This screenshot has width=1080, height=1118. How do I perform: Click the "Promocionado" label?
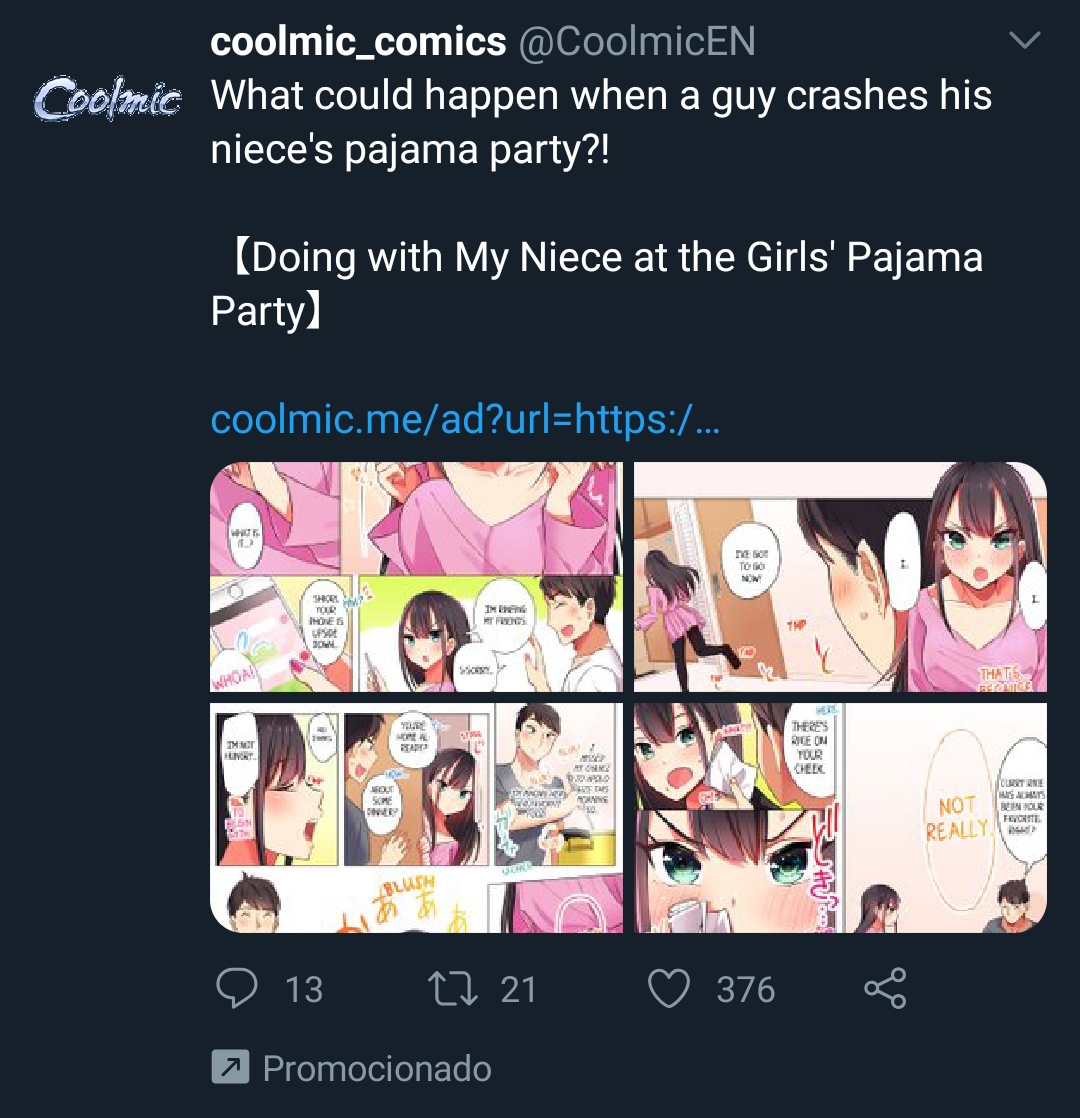click(x=377, y=1068)
